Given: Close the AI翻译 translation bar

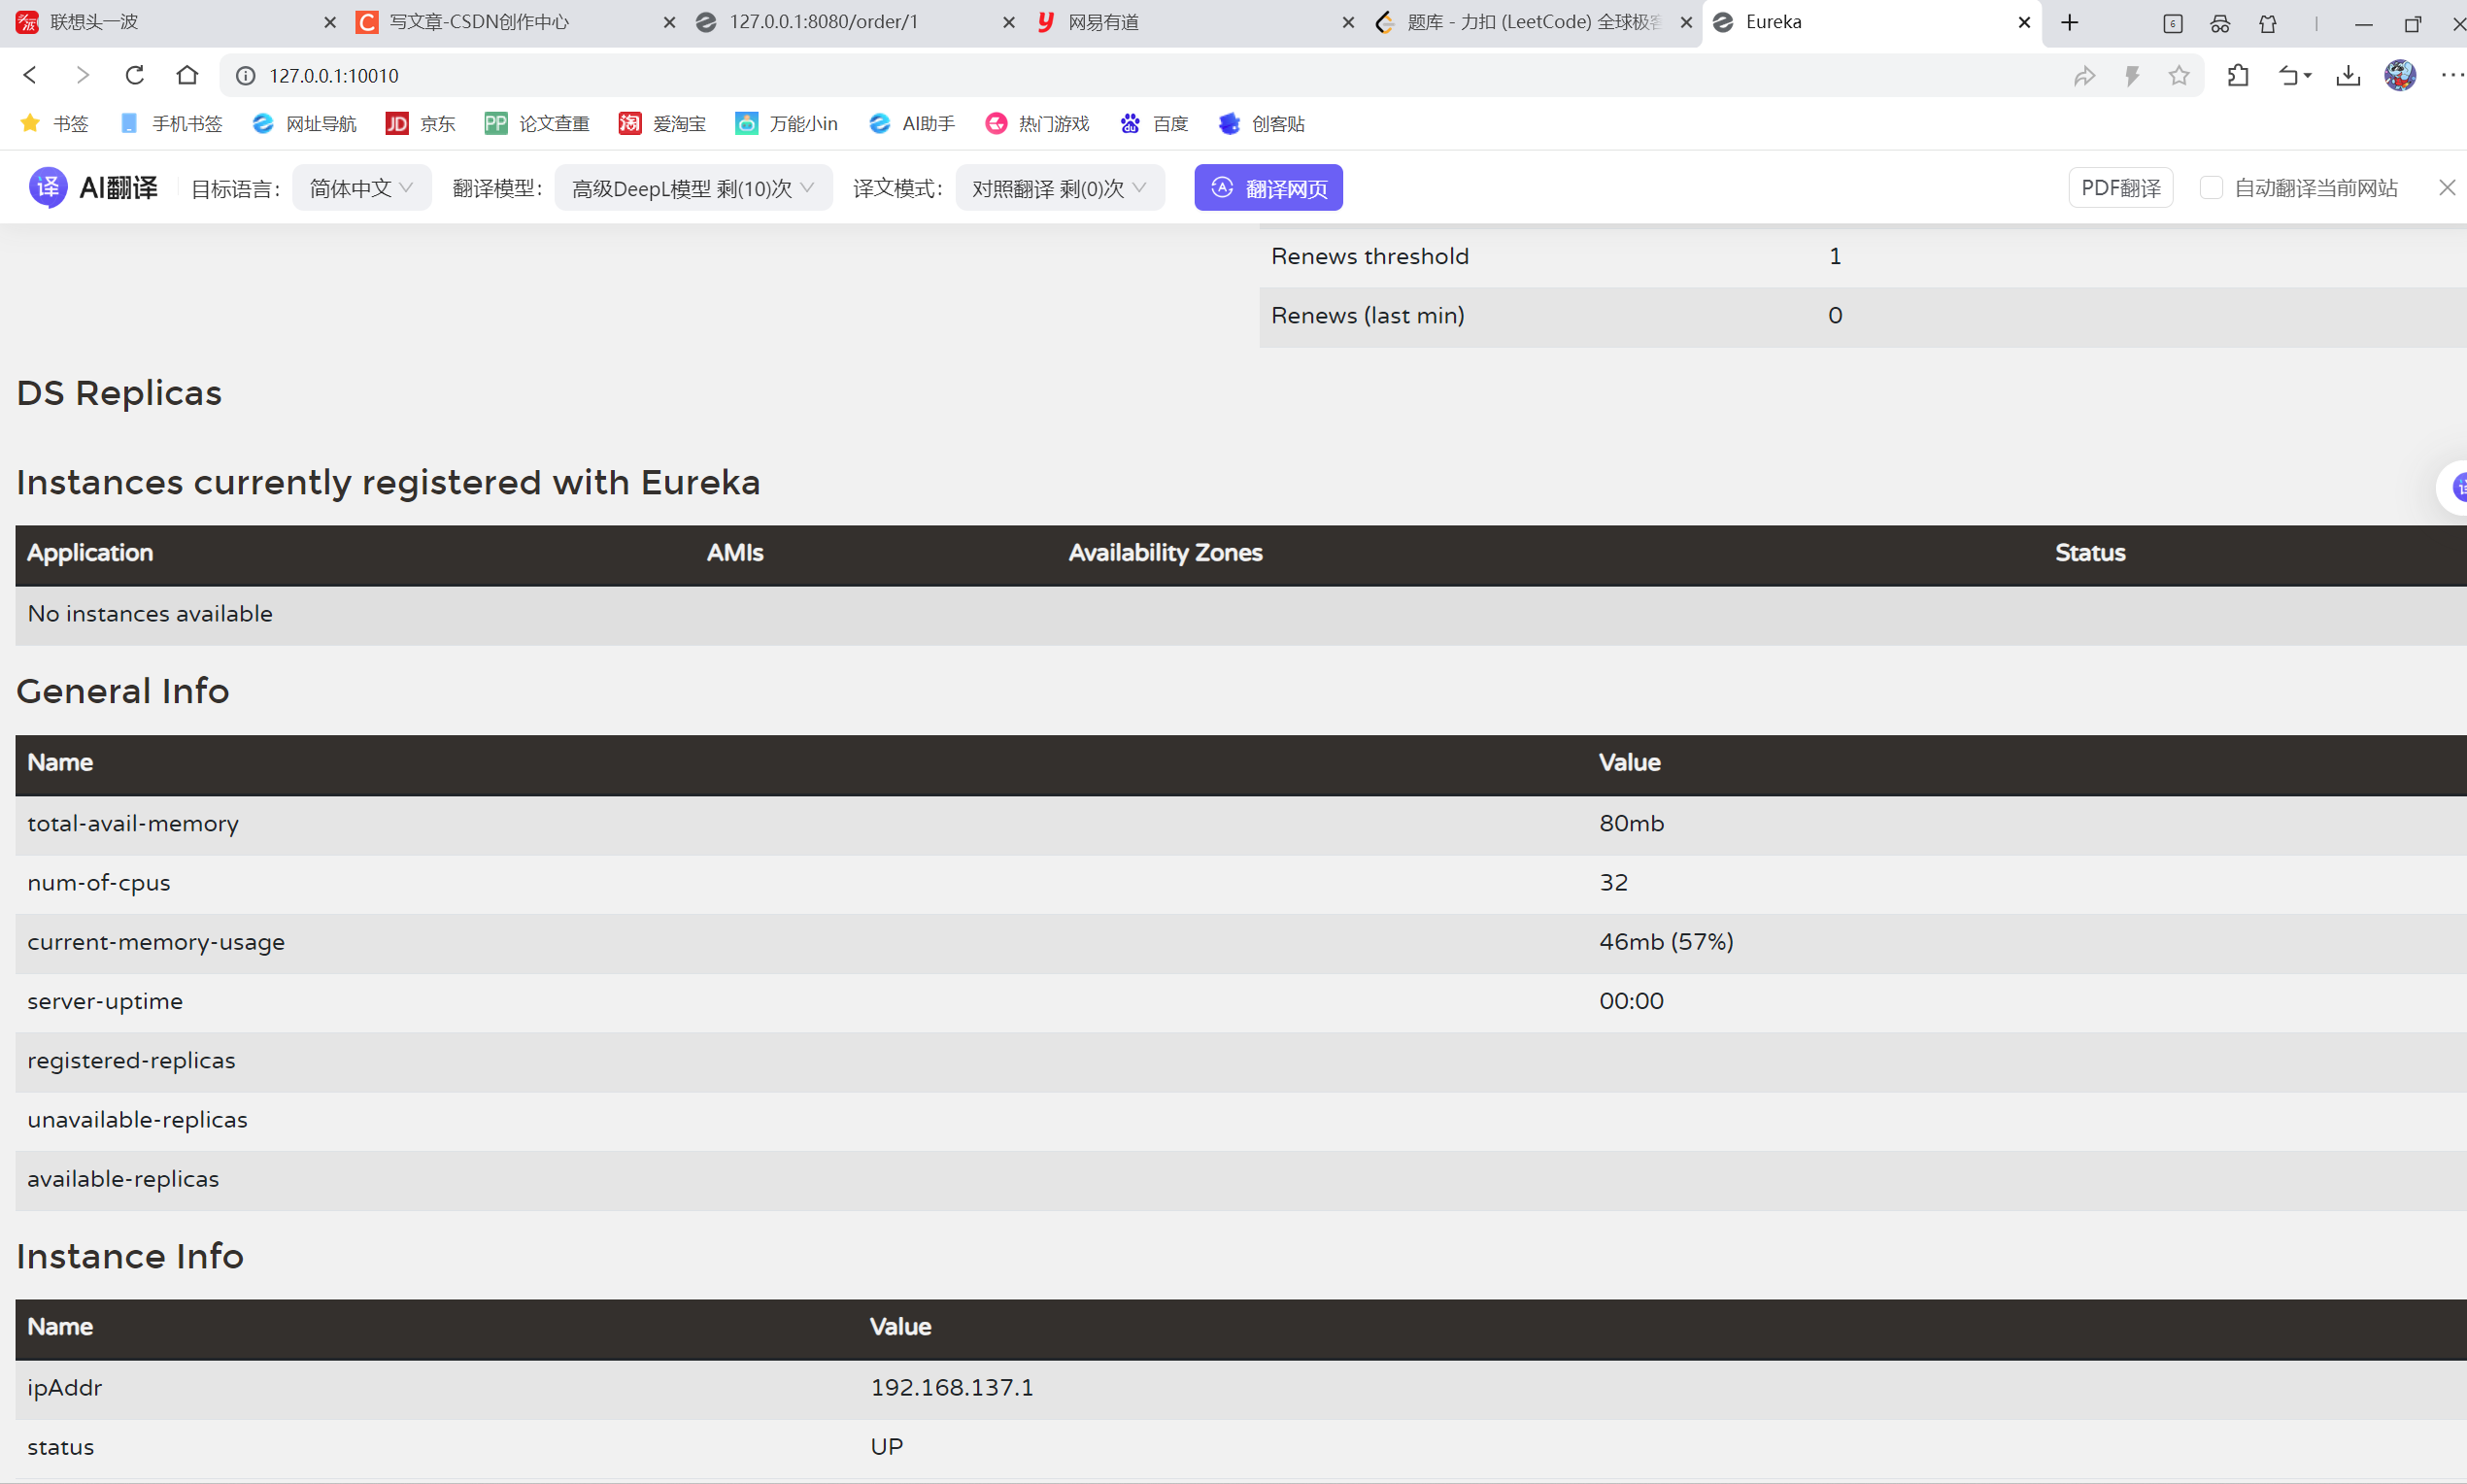Looking at the screenshot, I should pos(2446,188).
